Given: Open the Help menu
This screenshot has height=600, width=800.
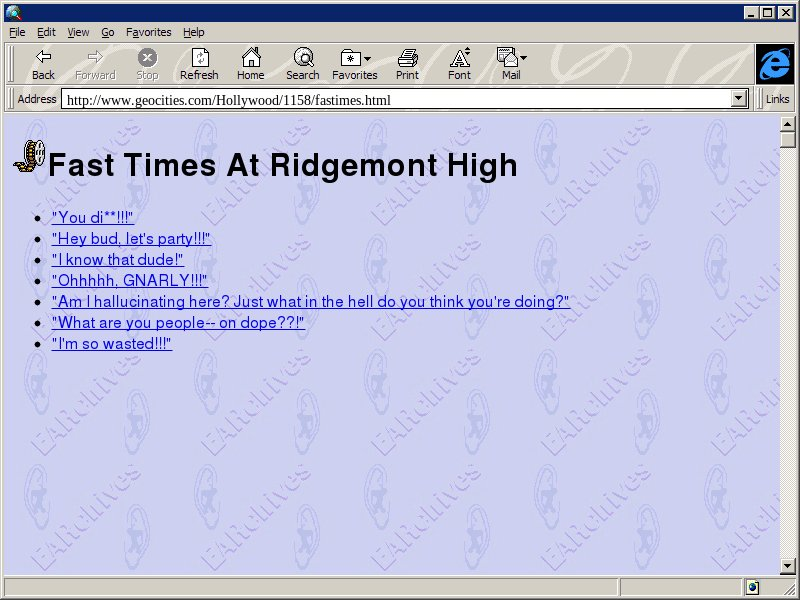Looking at the screenshot, I should (193, 32).
